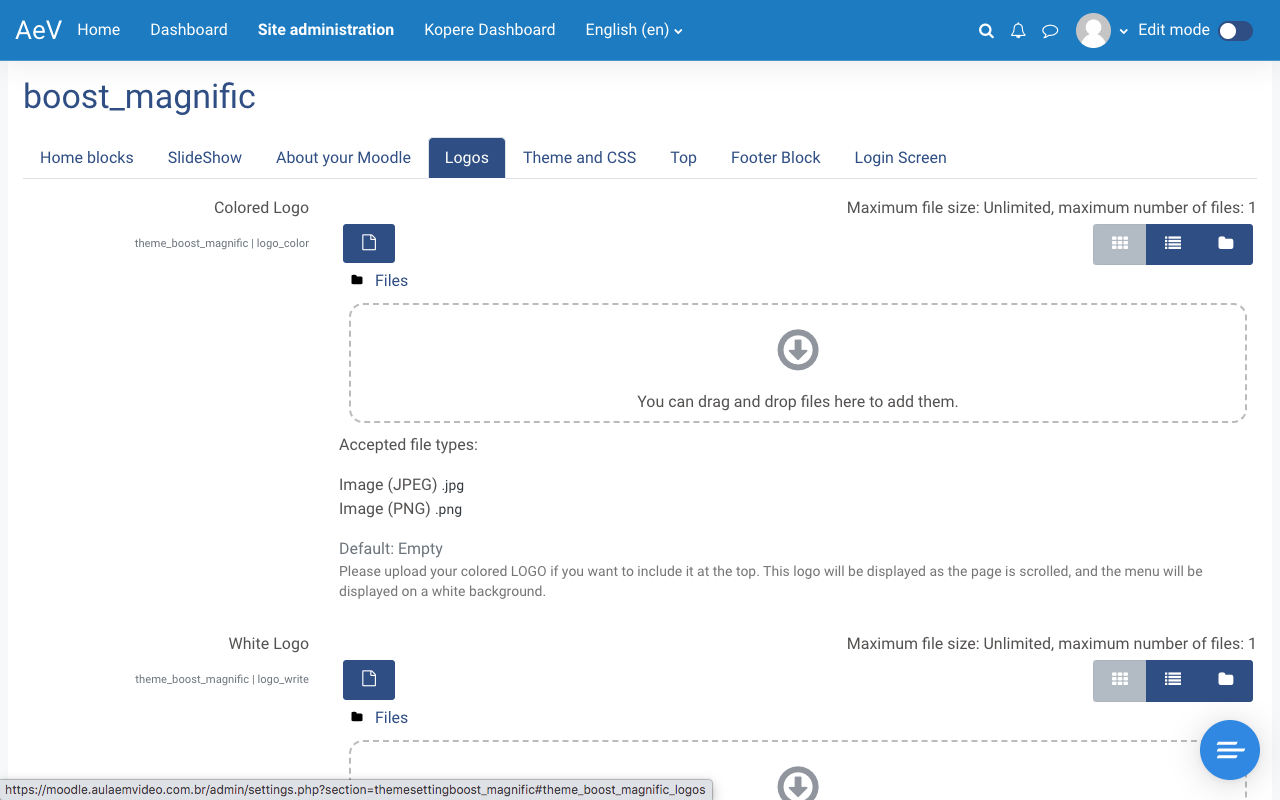
Task: Open the user avatar dropdown menu
Action: [x=1101, y=31]
